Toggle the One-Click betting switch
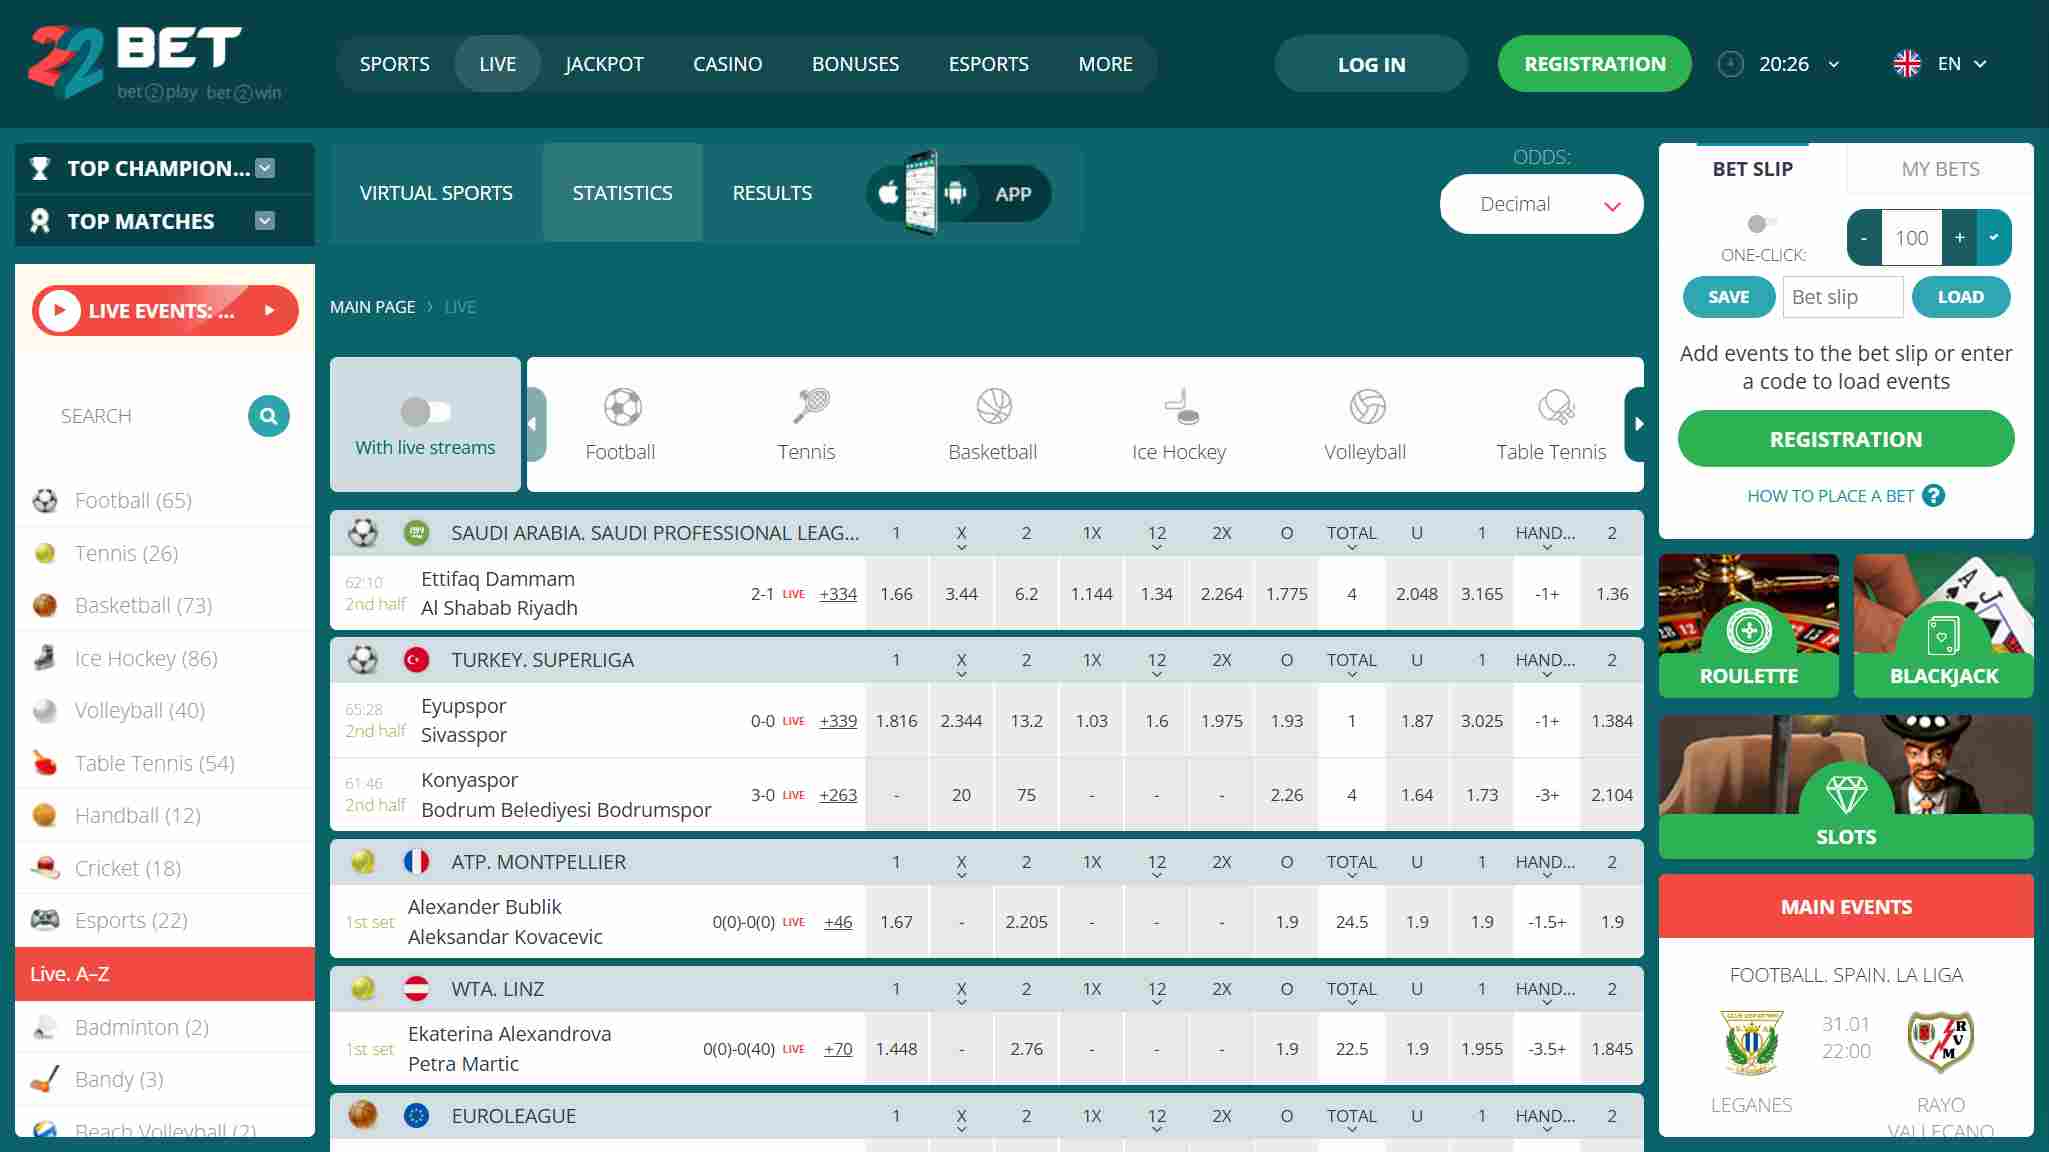 click(x=1762, y=223)
